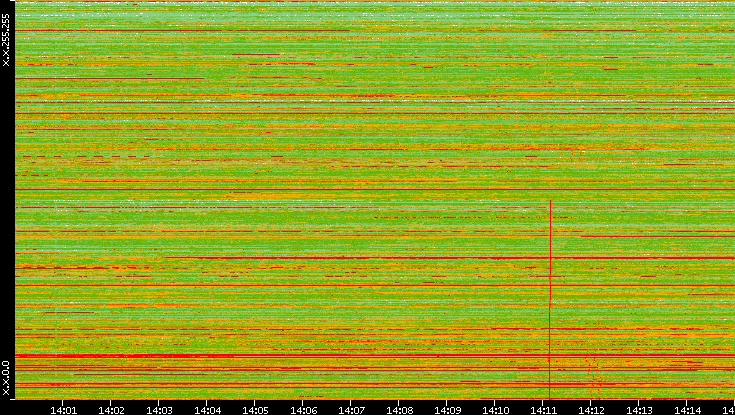Click the 14:13 time axis label
This screenshot has height=415, width=735.
click(638, 410)
